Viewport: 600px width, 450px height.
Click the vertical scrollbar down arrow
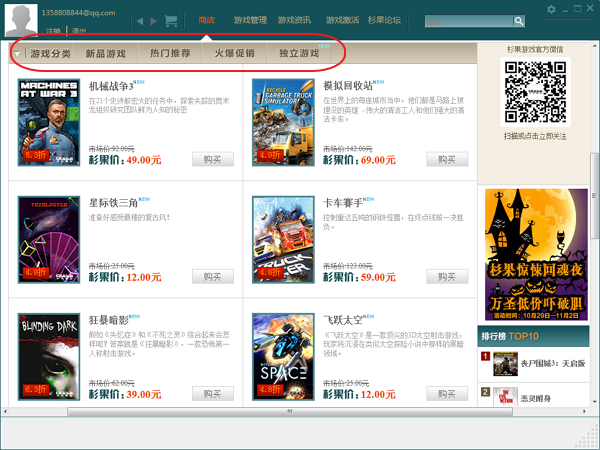(594, 402)
